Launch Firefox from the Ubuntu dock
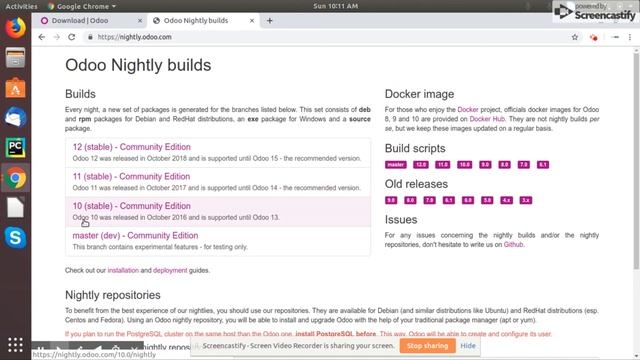Viewport: 640px width, 360px height. click(x=16, y=28)
